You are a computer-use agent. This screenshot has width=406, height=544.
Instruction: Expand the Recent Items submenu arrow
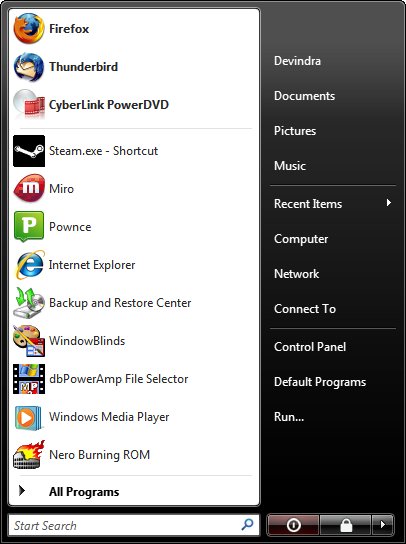coord(389,203)
